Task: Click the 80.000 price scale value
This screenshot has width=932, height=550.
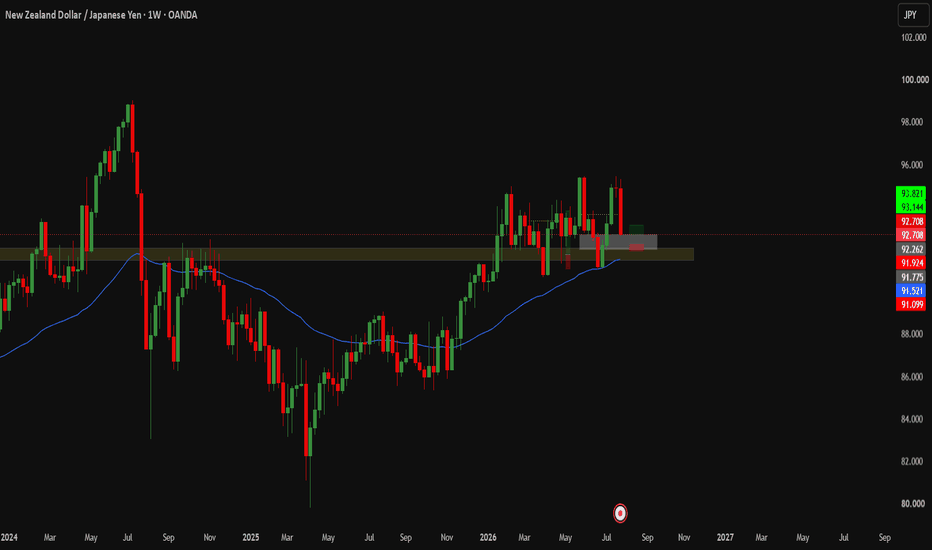Action: 912,504
